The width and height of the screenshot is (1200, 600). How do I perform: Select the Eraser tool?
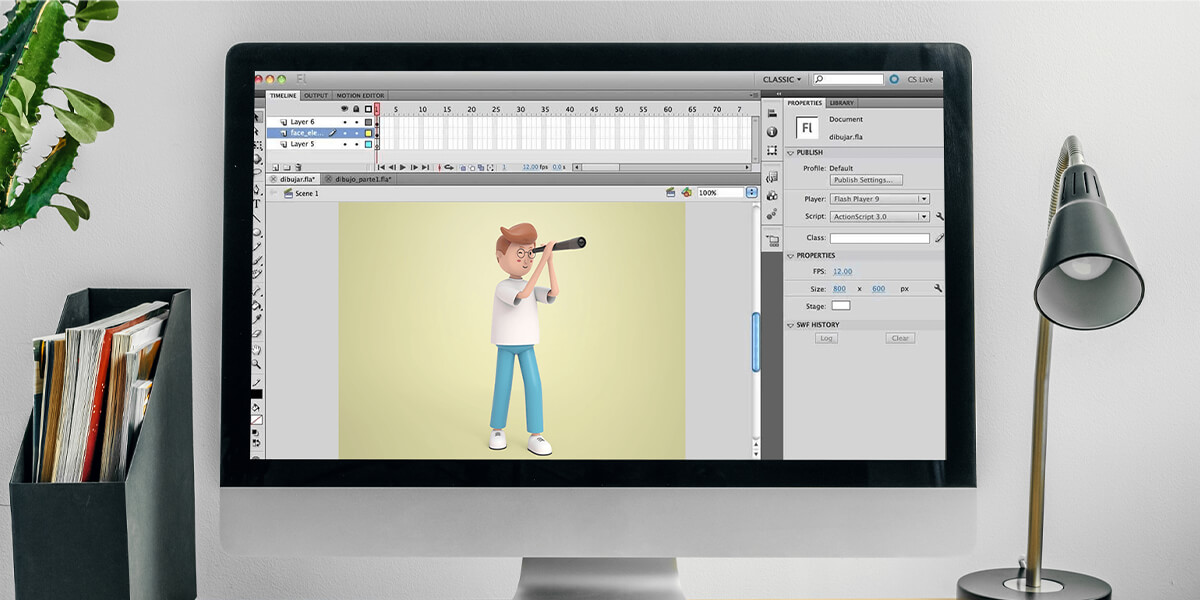(257, 334)
